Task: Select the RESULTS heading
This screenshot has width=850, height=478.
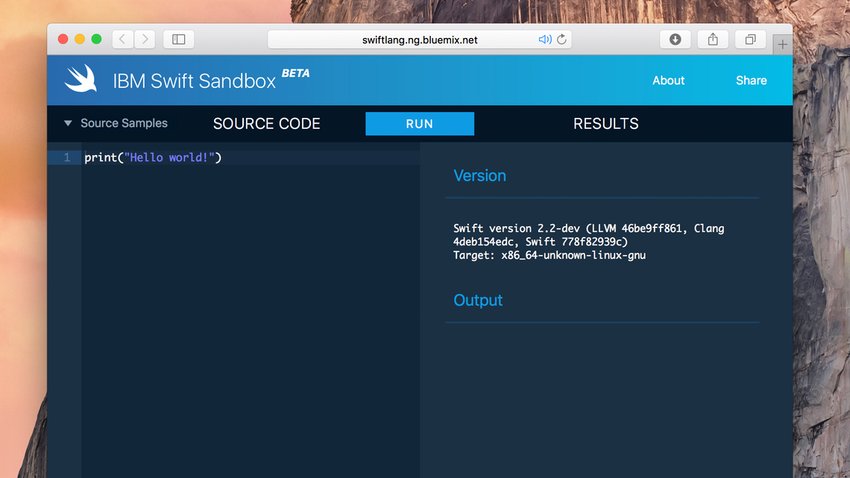Action: (x=606, y=124)
